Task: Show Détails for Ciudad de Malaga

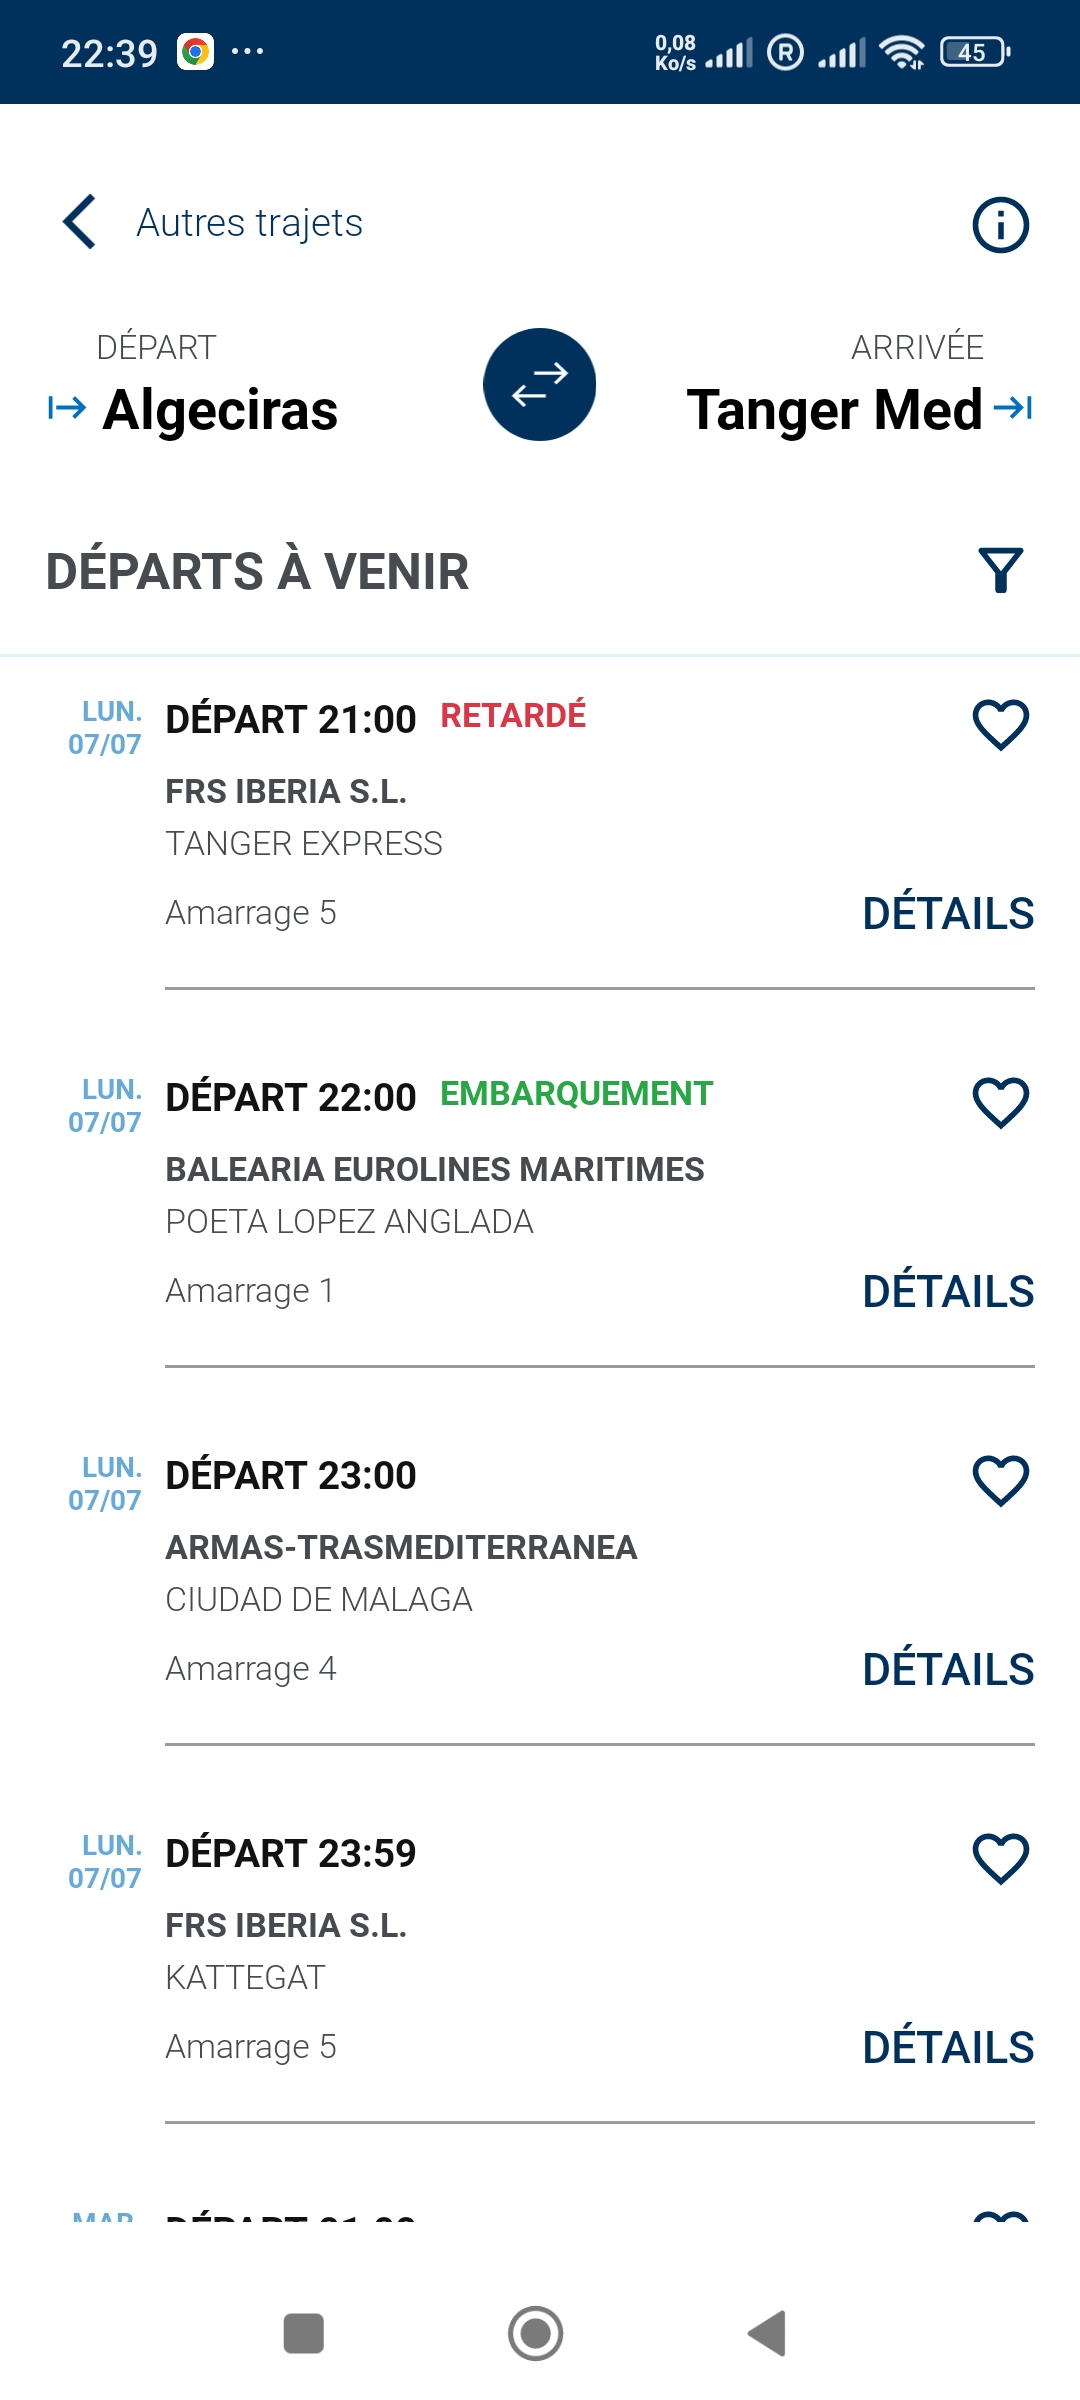Action: (947, 1670)
